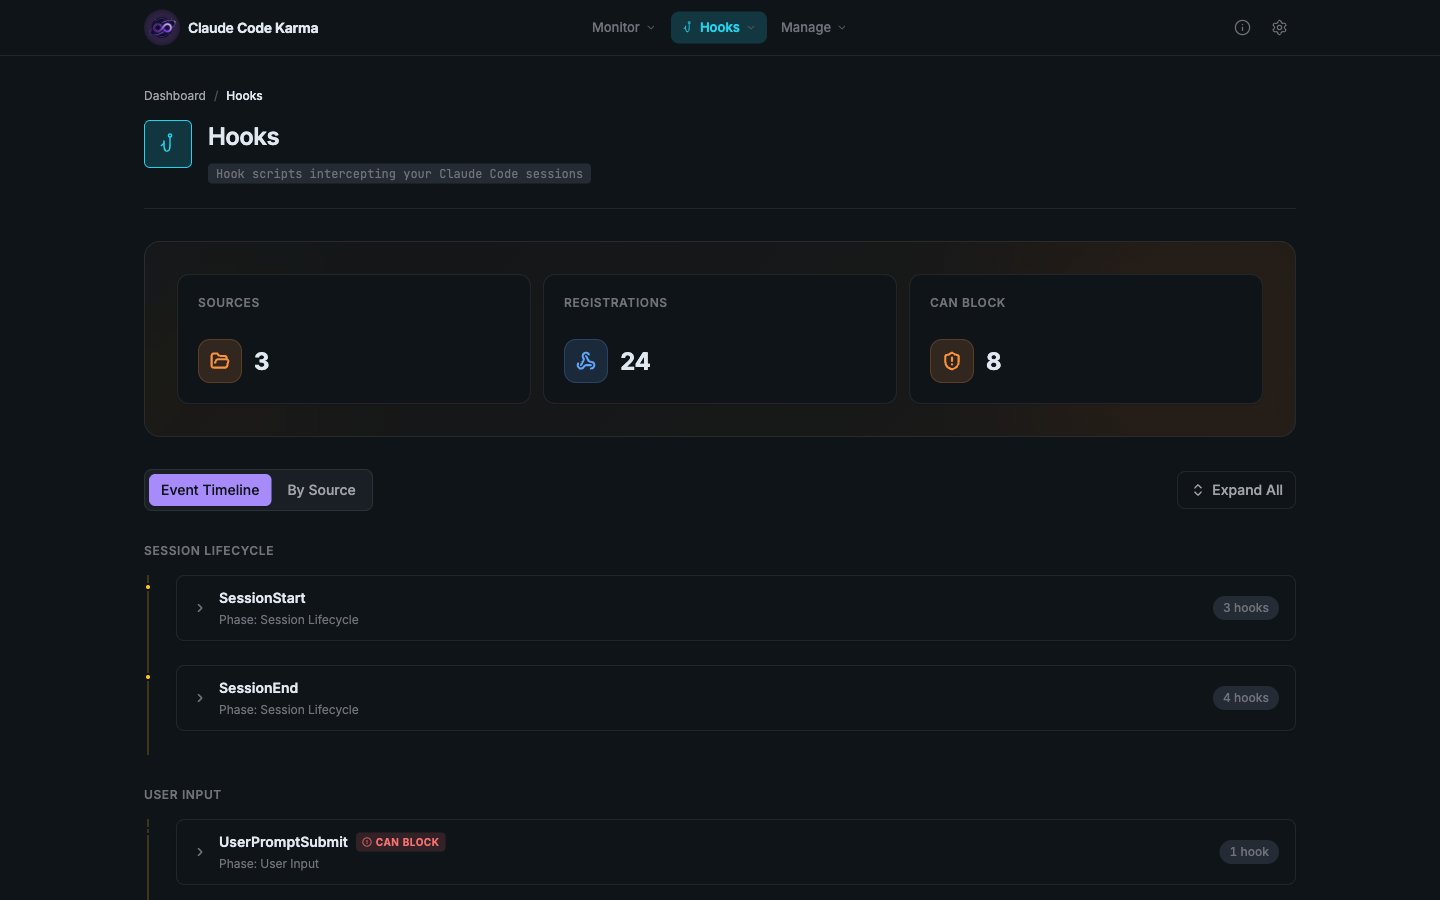The width and height of the screenshot is (1440, 900).
Task: Click the Expand All arrows icon
Action: (1198, 490)
